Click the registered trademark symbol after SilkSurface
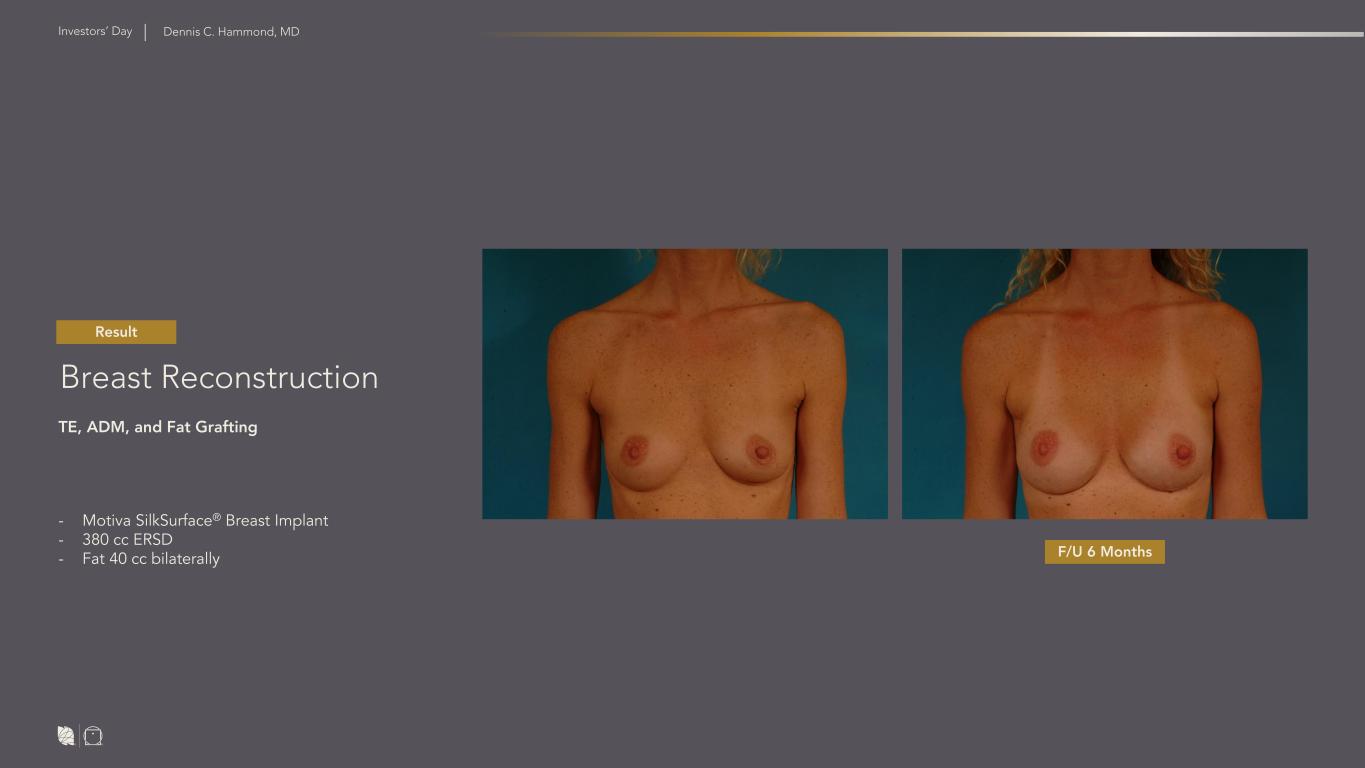Viewport: 1365px width, 768px height. point(217,517)
